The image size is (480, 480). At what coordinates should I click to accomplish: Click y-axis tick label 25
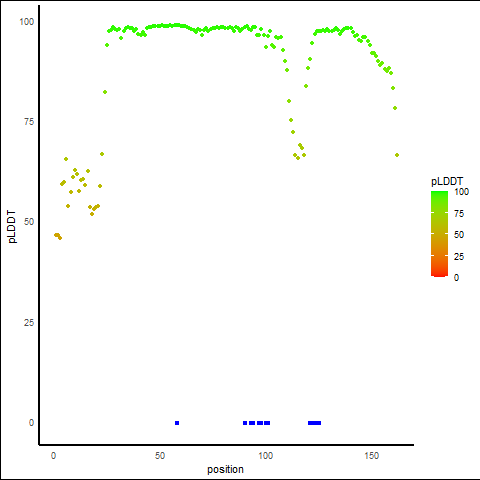click(x=29, y=322)
